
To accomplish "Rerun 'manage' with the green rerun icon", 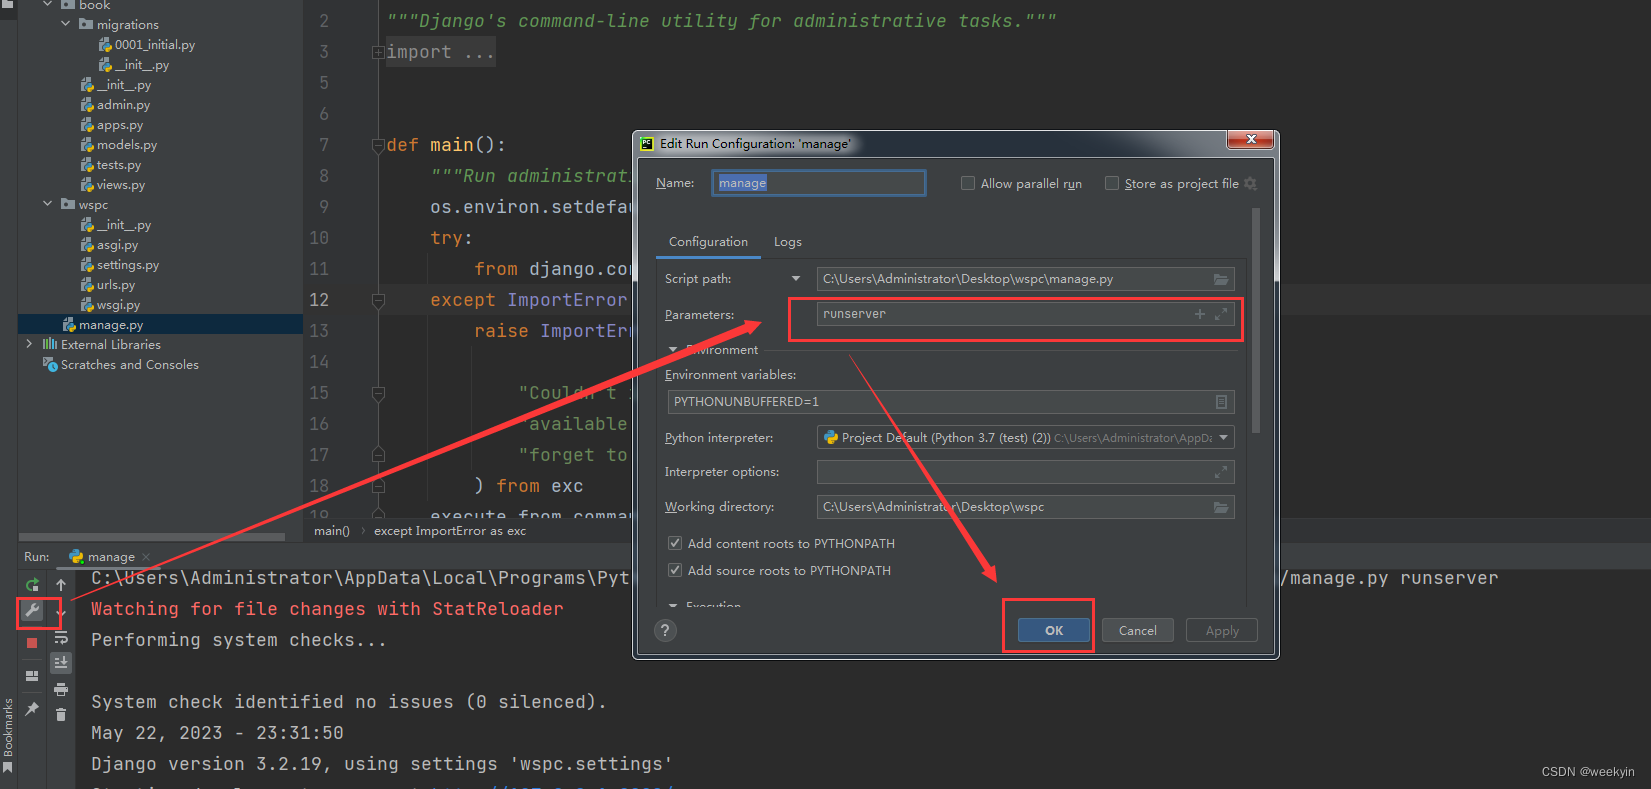I will 32,584.
